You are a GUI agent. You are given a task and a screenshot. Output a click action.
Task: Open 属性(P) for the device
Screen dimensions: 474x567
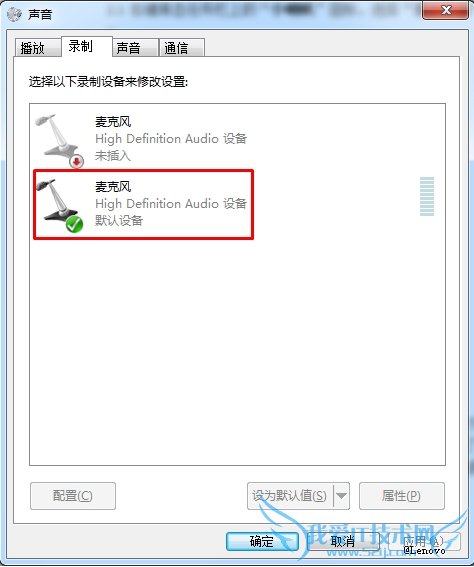point(402,496)
